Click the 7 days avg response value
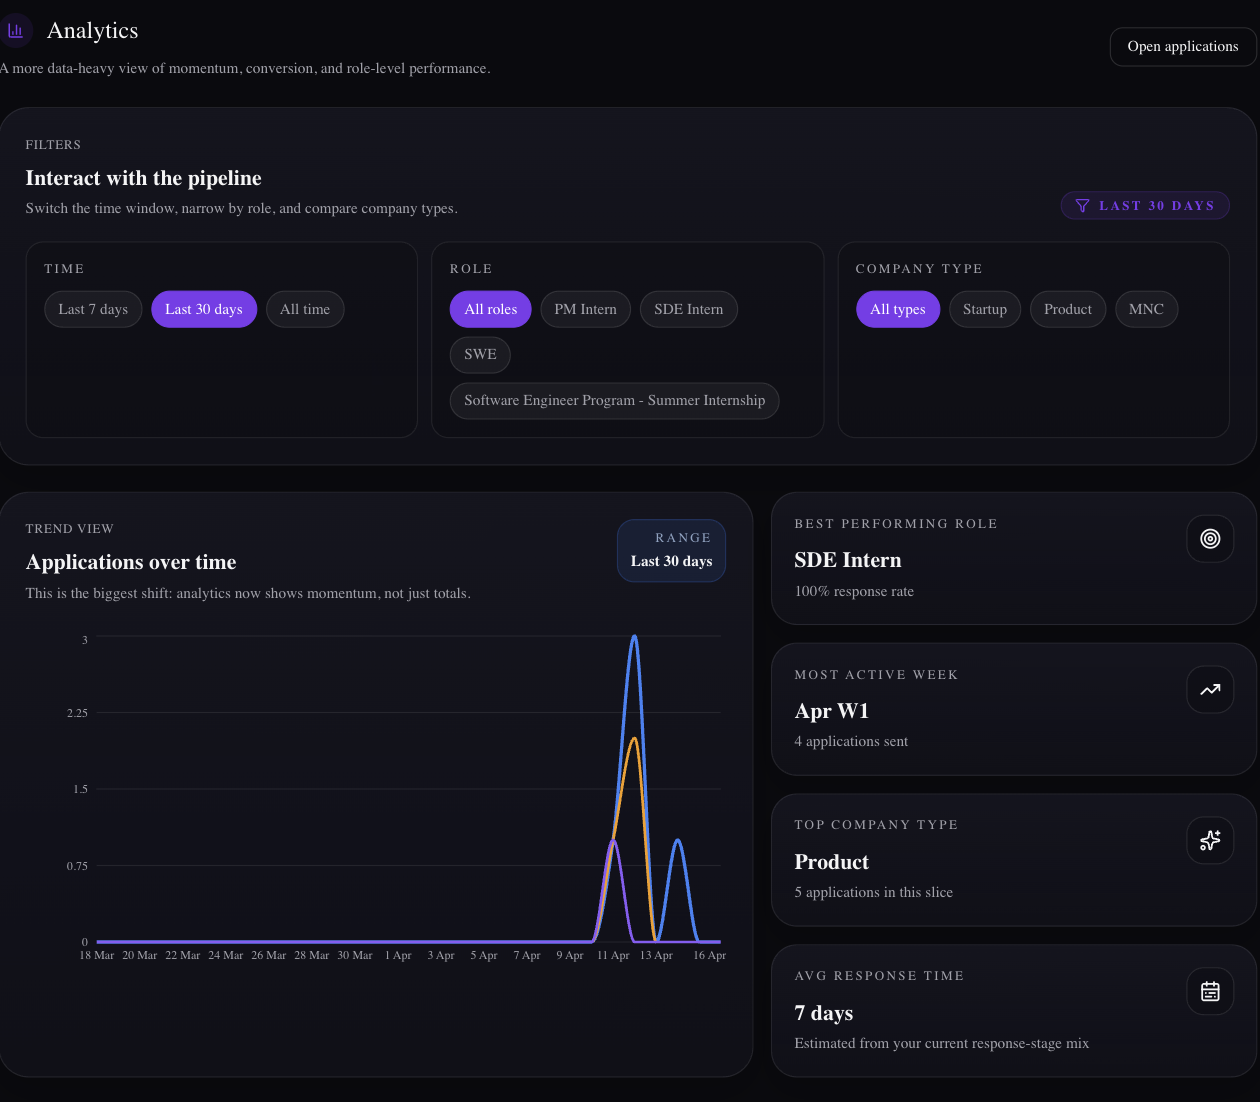Image resolution: width=1260 pixels, height=1102 pixels. 824,1013
